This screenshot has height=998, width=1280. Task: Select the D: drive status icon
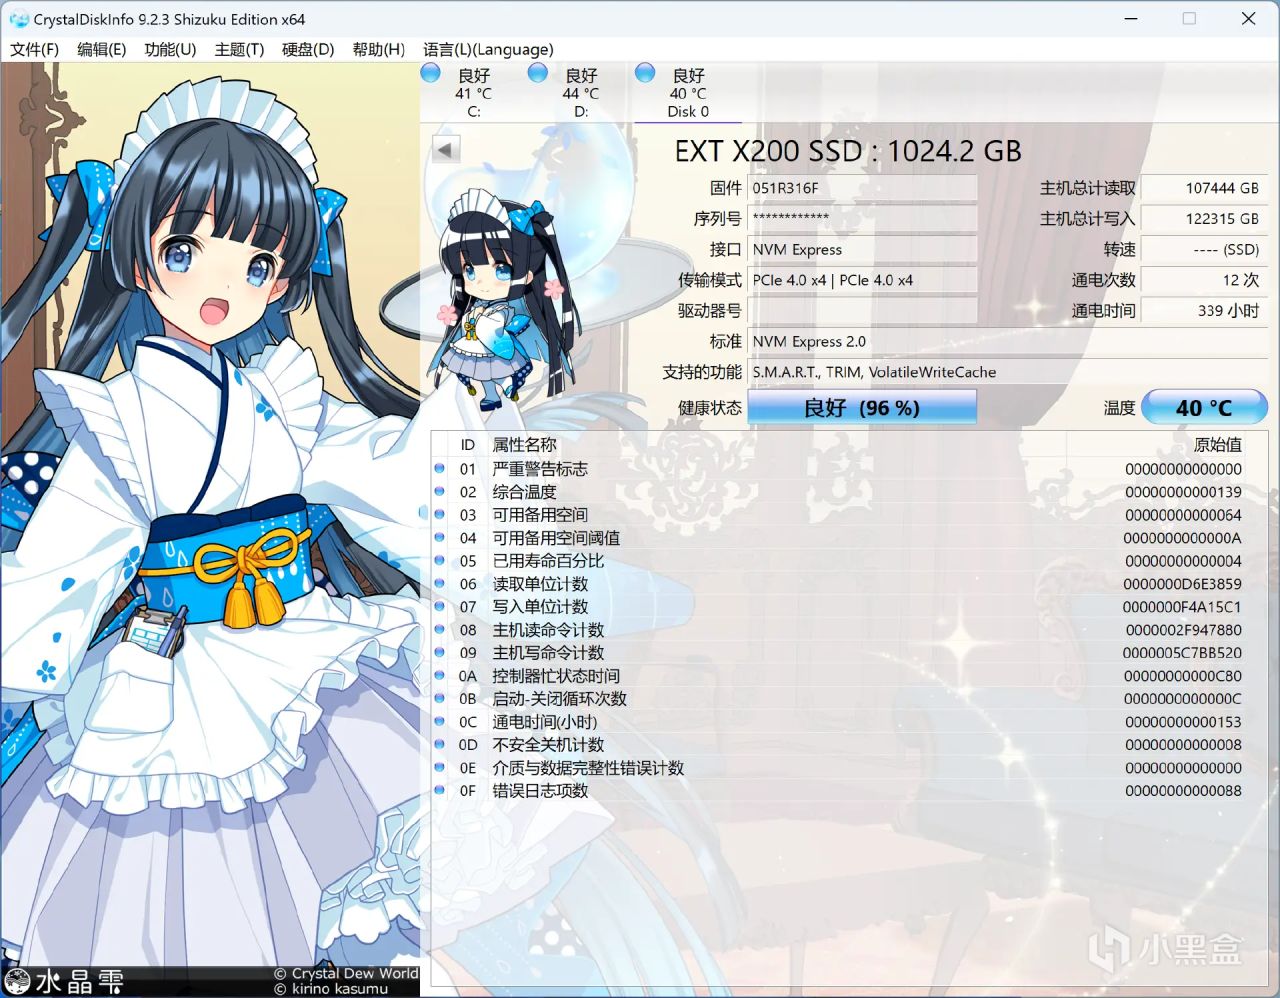coord(538,73)
